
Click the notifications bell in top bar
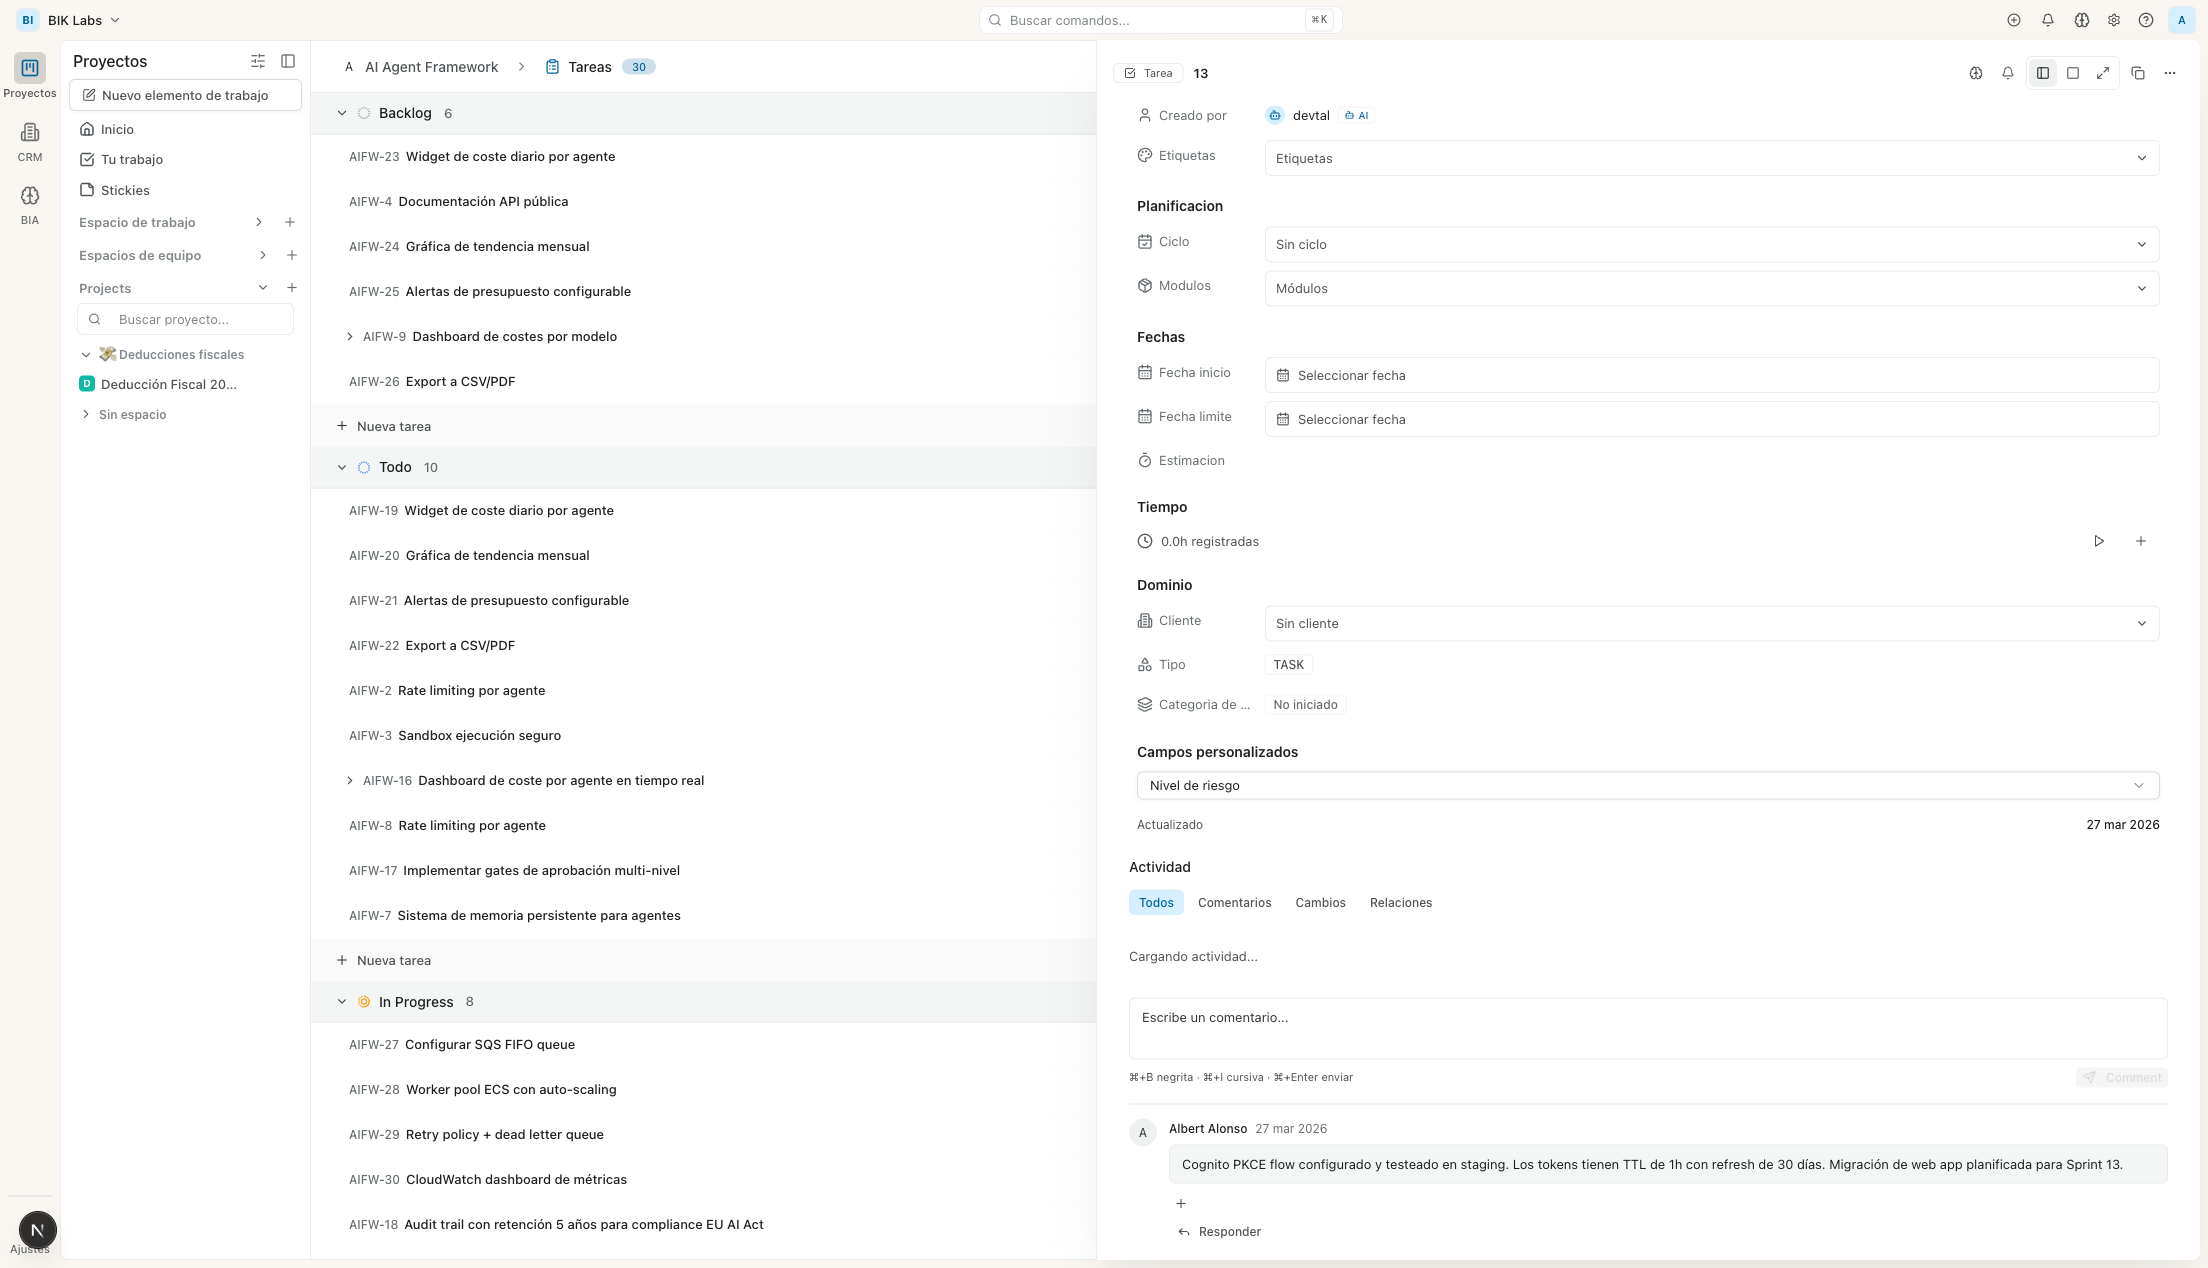pyautogui.click(x=2047, y=20)
